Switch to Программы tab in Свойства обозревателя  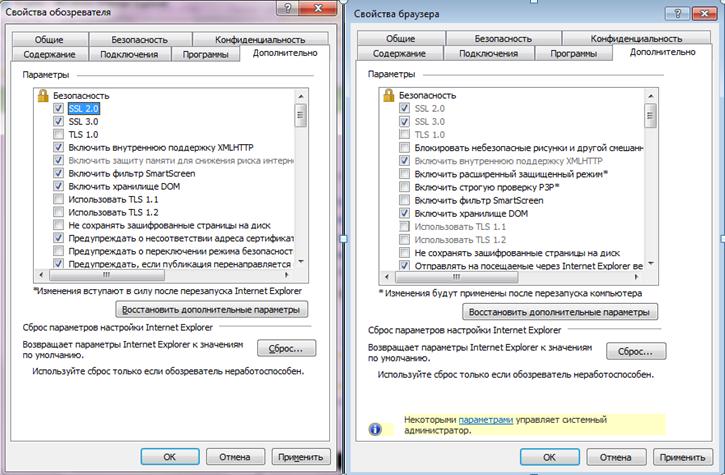point(205,54)
